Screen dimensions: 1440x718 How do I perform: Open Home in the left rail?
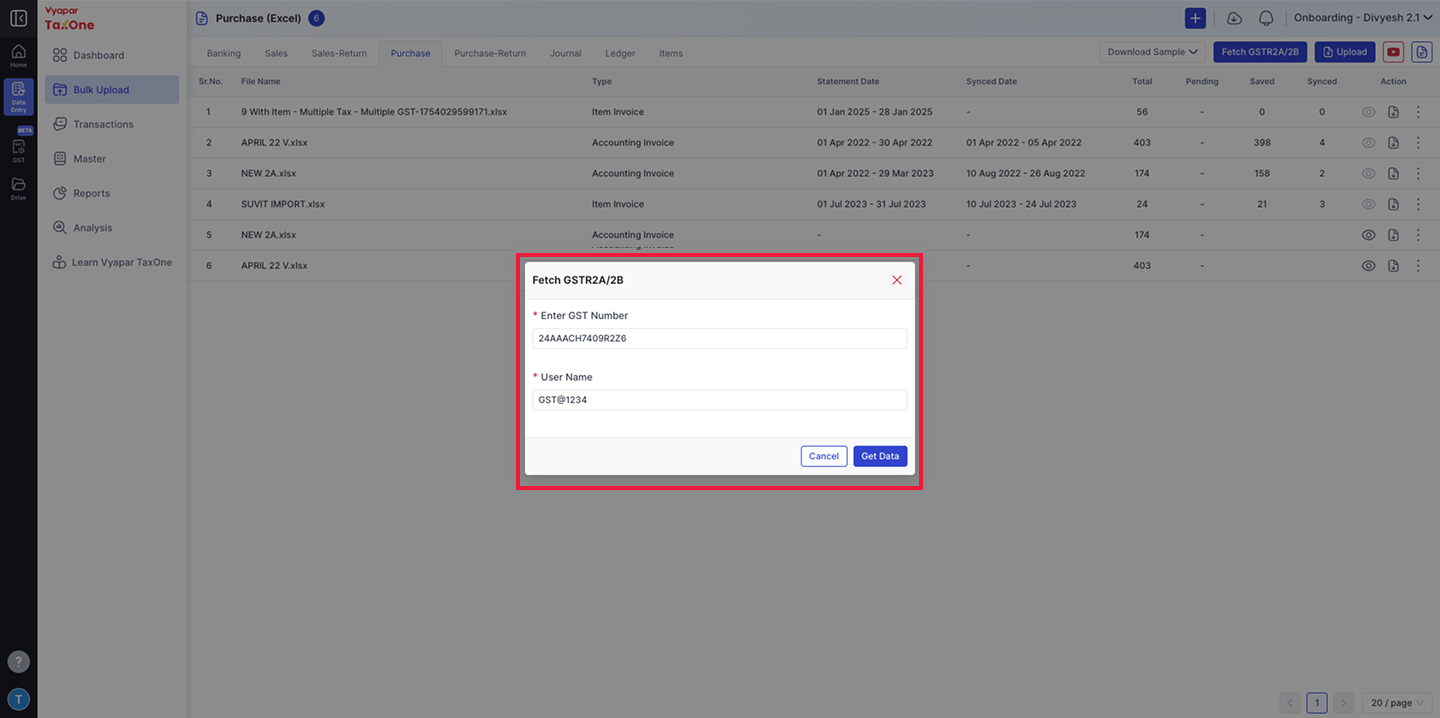[x=18, y=56]
